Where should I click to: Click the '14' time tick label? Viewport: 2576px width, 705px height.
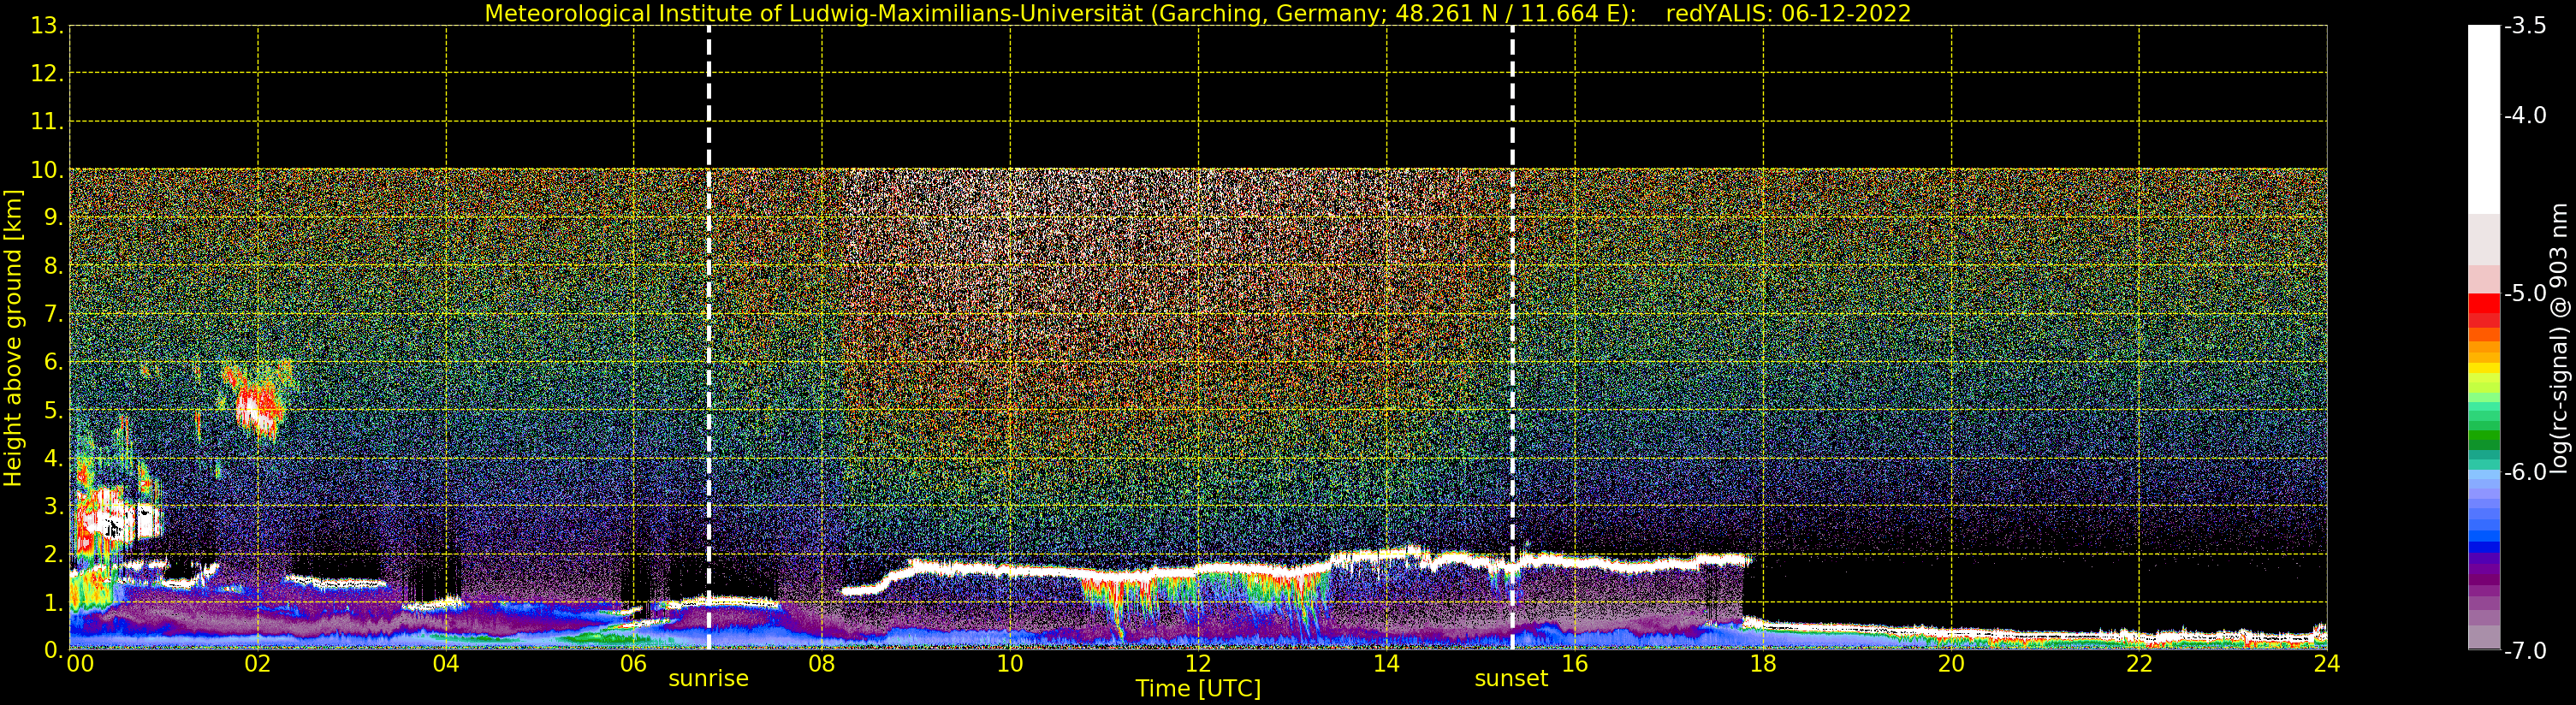pyautogui.click(x=1386, y=663)
